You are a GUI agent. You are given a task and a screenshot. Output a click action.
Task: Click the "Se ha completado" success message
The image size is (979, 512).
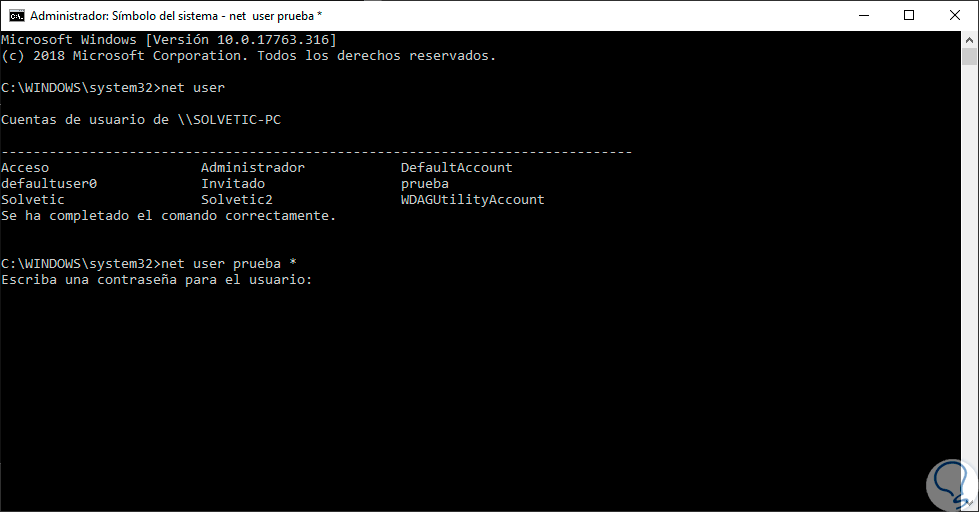coord(169,216)
